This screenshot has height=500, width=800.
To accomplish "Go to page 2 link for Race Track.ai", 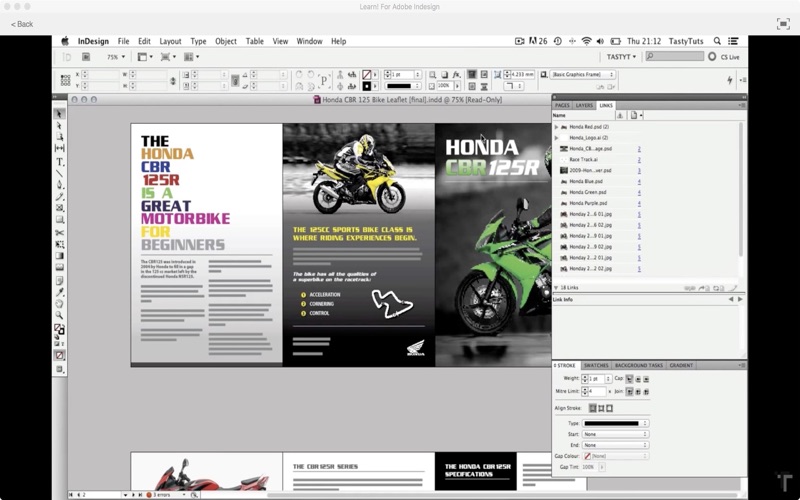I will pos(639,160).
